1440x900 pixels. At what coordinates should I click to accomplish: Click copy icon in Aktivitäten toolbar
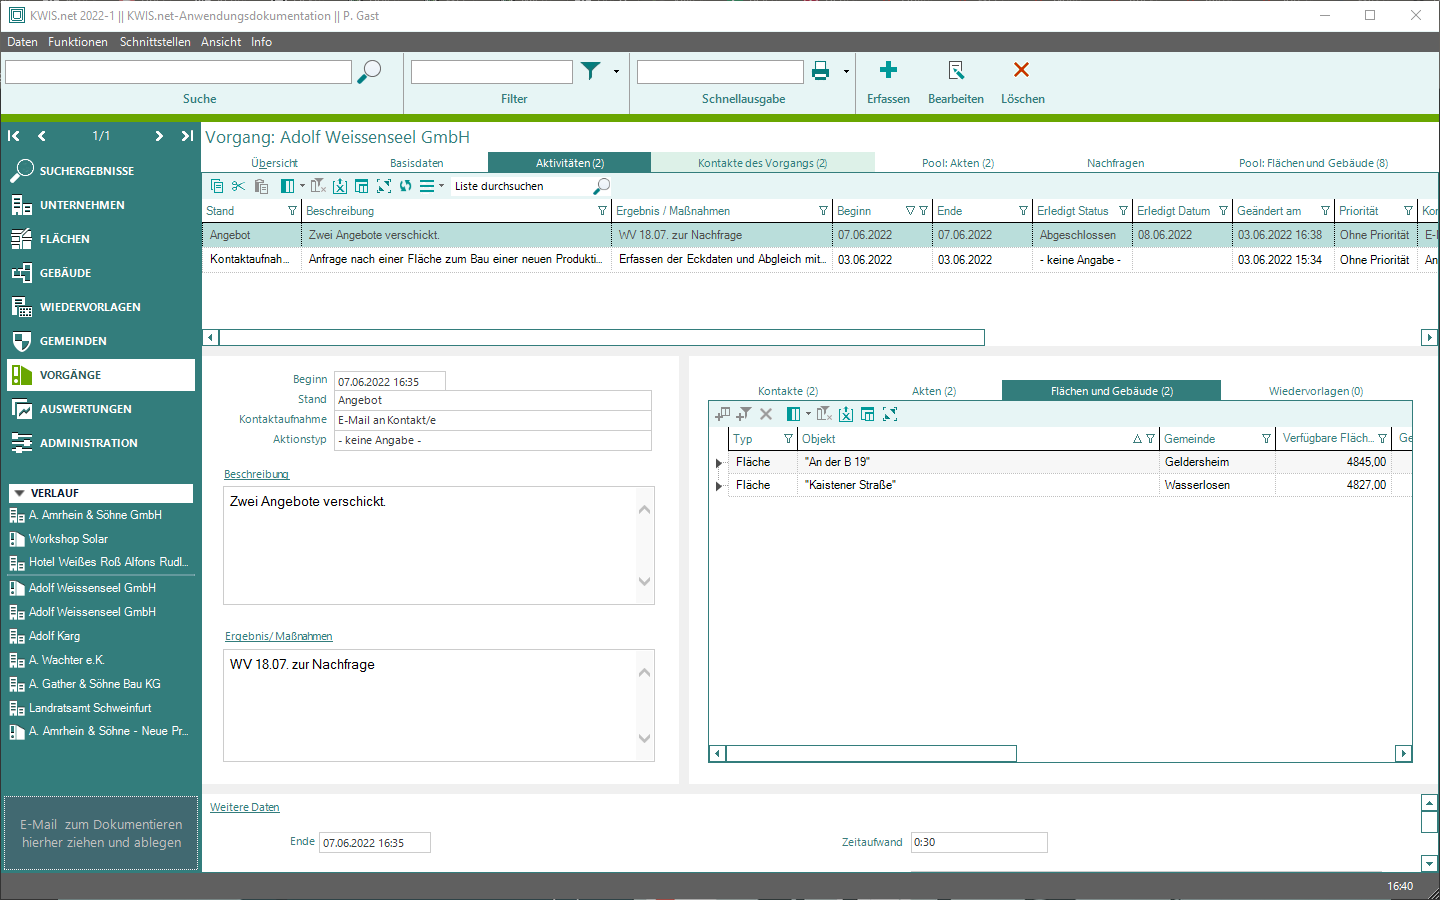(x=217, y=186)
